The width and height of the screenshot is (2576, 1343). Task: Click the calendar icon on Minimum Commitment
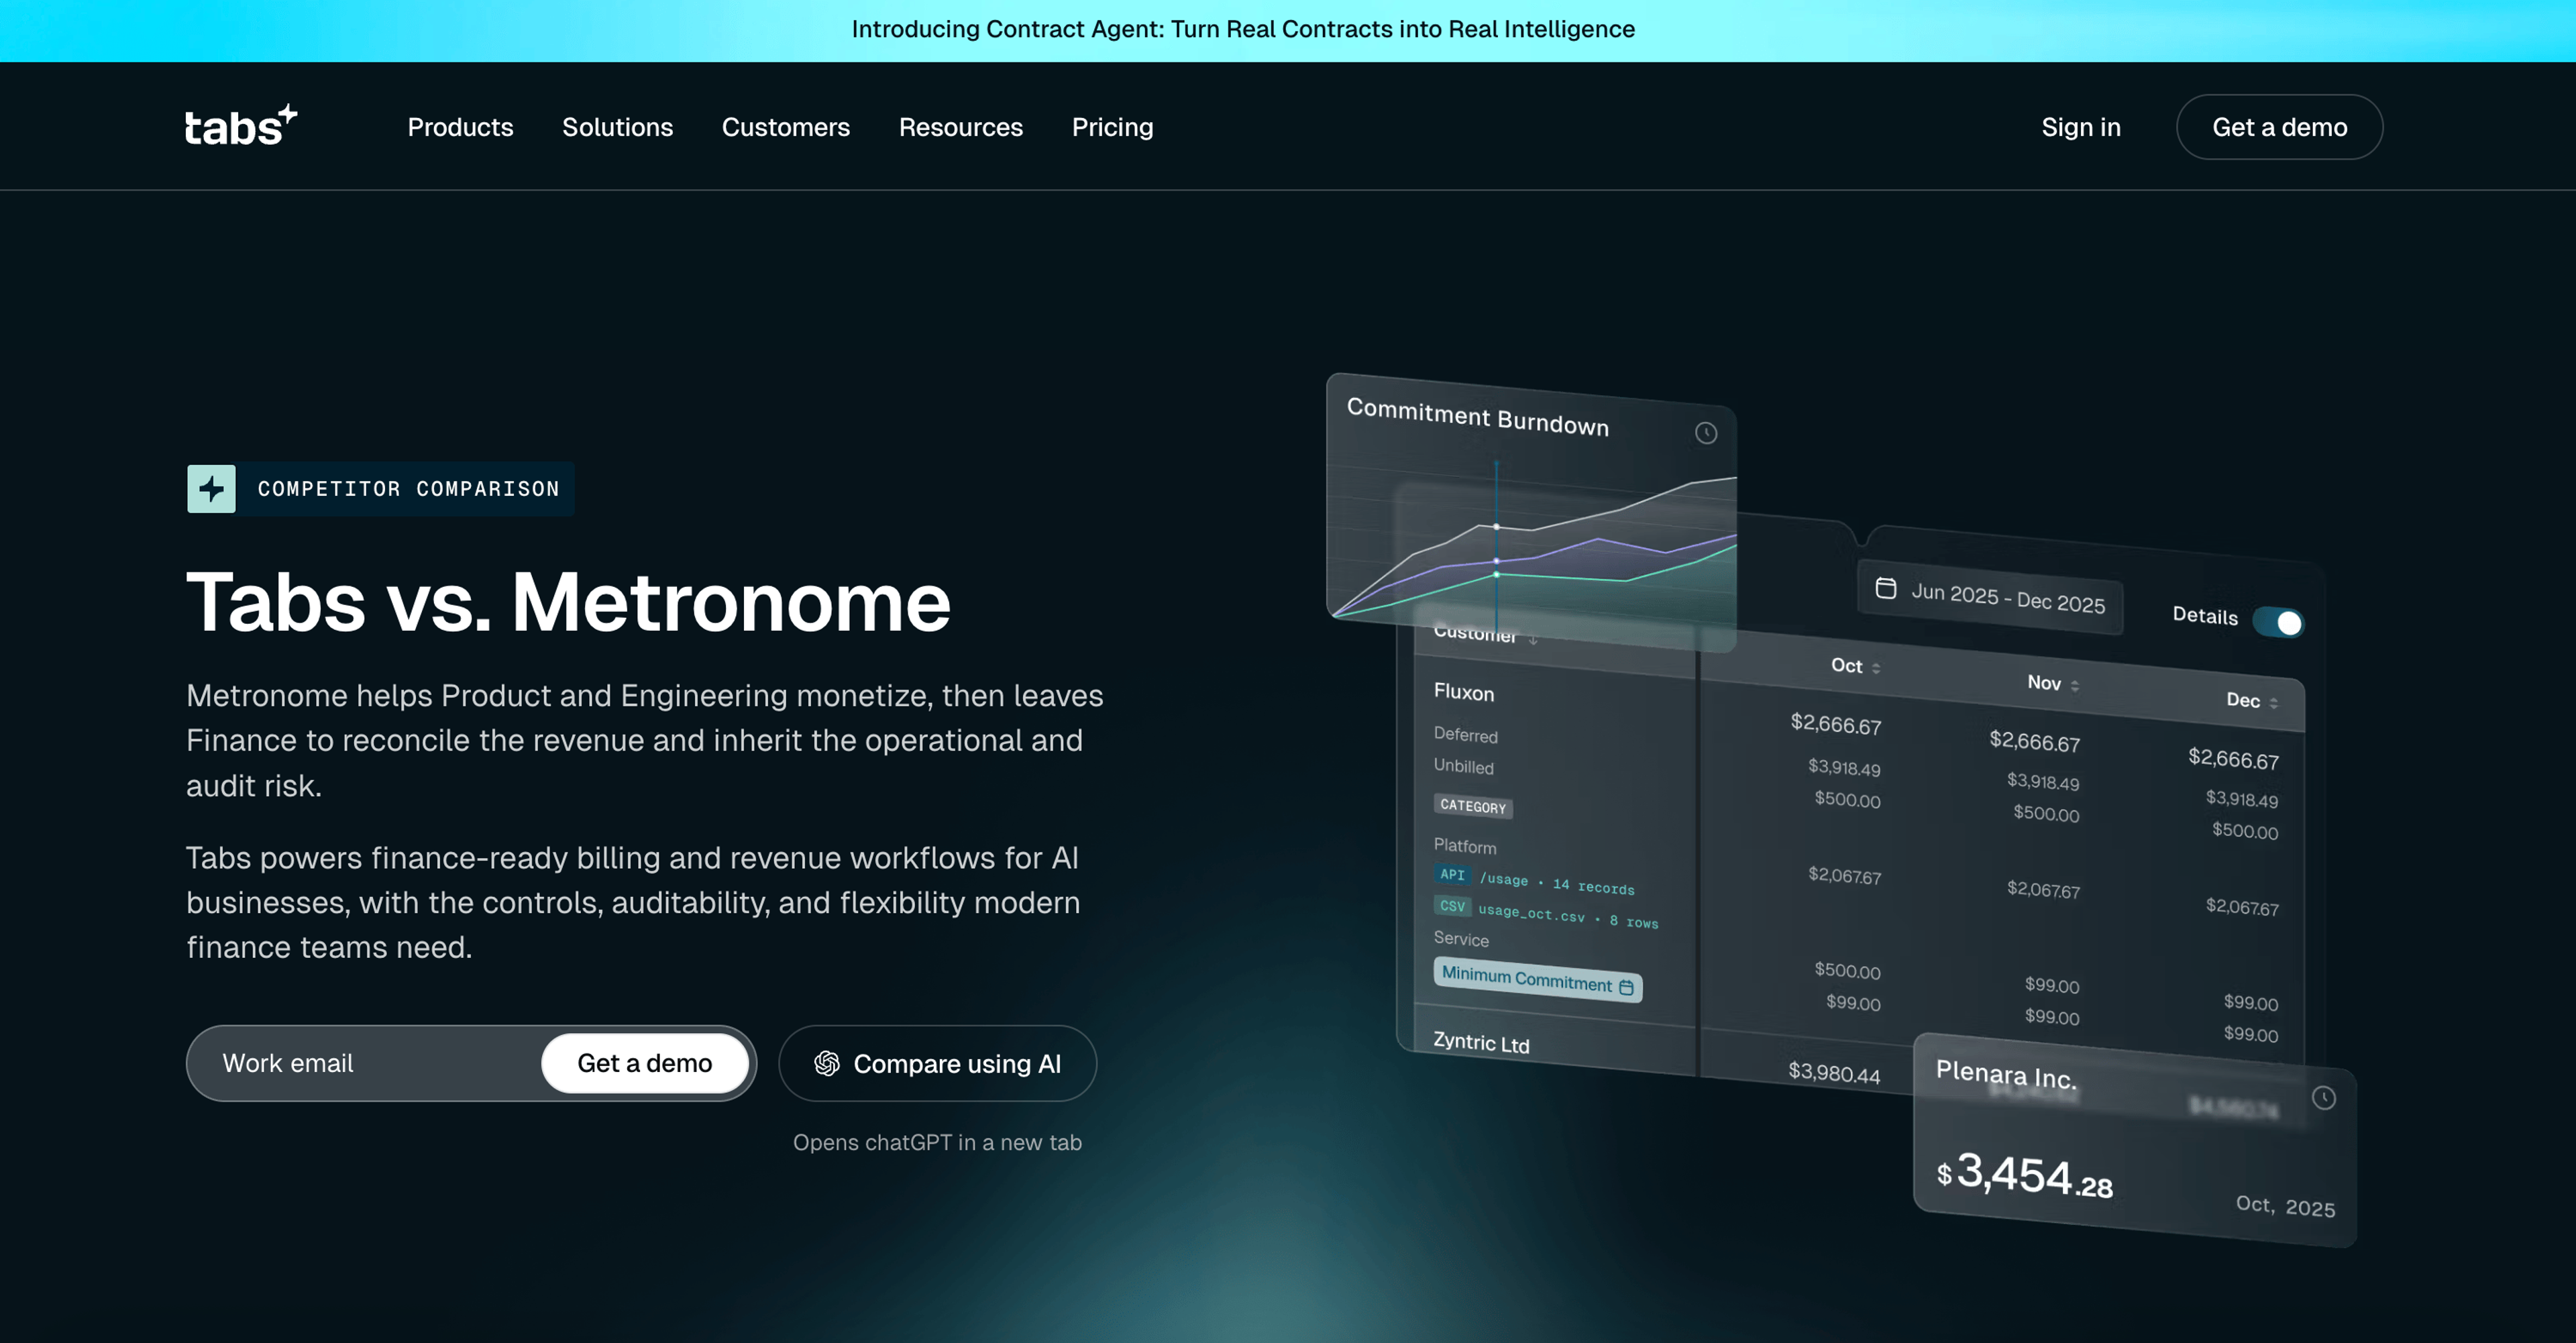point(1626,988)
